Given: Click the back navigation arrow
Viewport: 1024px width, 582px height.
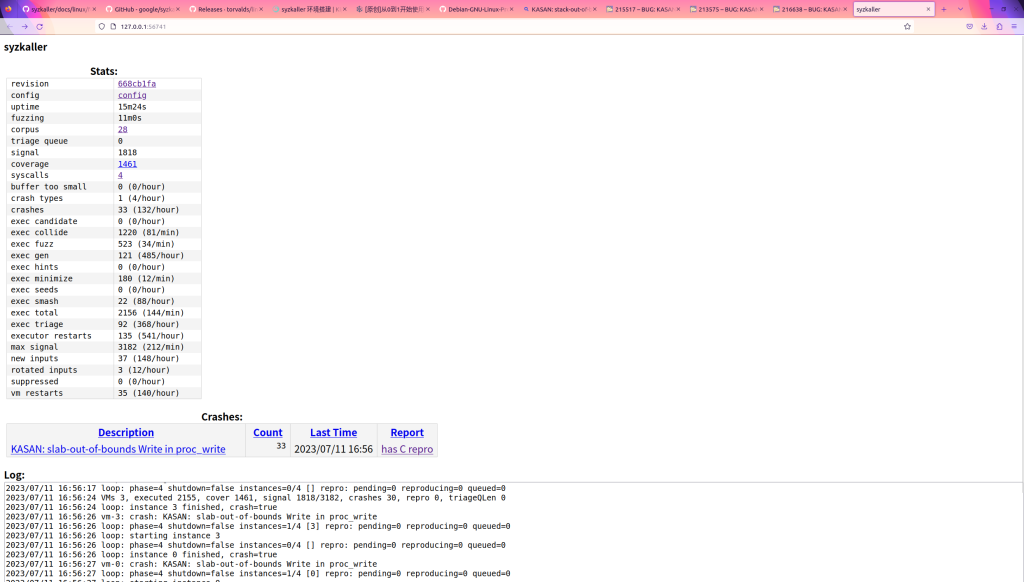Looking at the screenshot, I should (x=10, y=27).
